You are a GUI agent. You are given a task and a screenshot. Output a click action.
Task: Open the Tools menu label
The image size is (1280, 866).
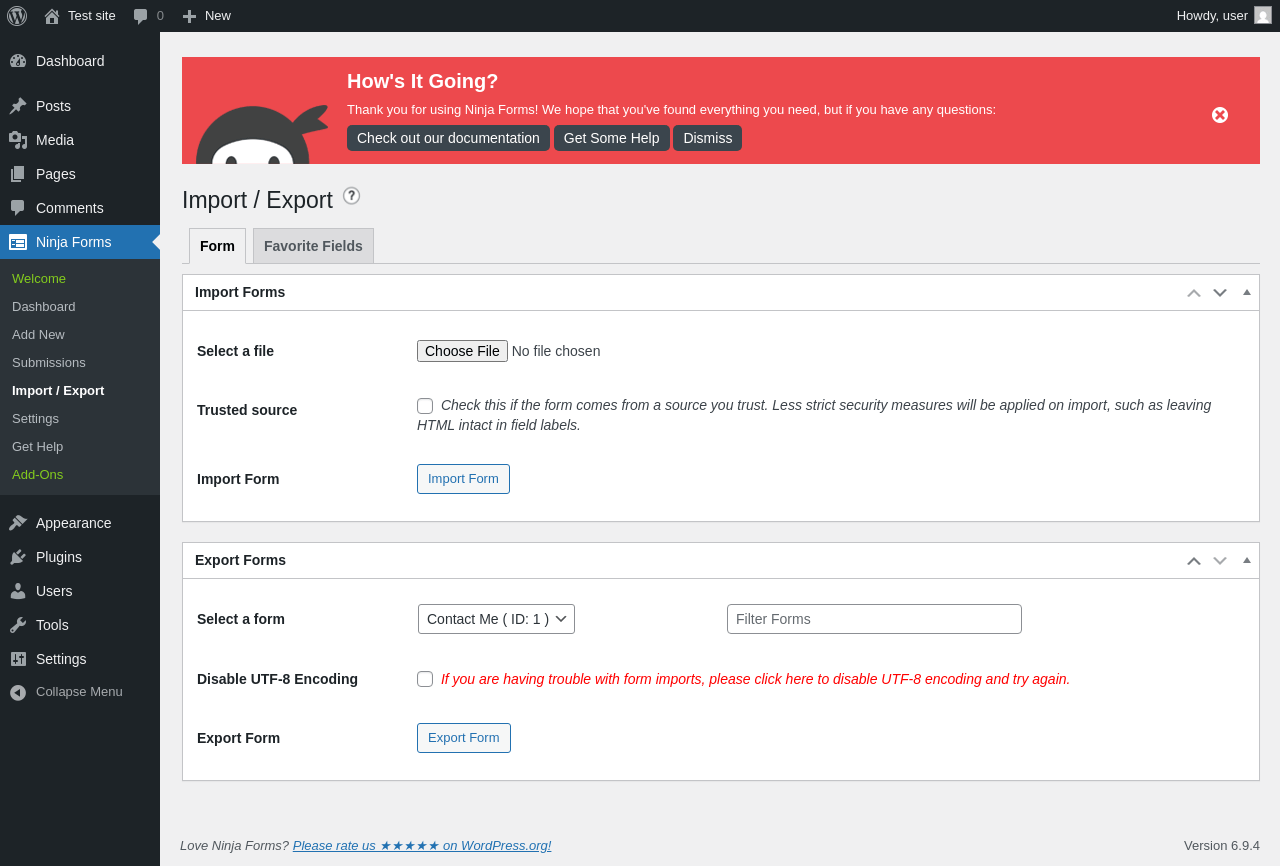(52, 625)
